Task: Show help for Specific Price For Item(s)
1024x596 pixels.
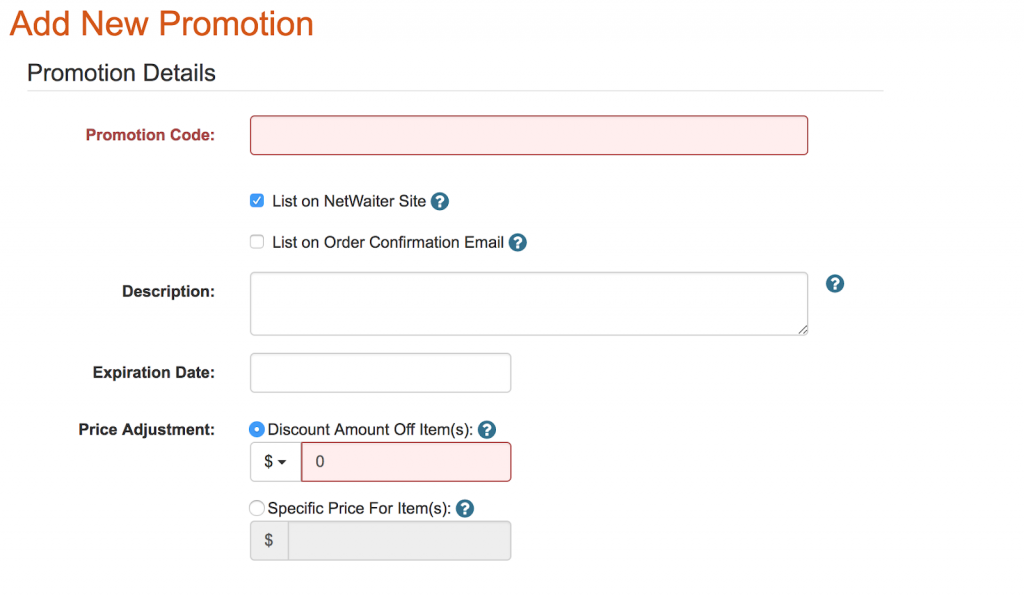Action: 465,509
